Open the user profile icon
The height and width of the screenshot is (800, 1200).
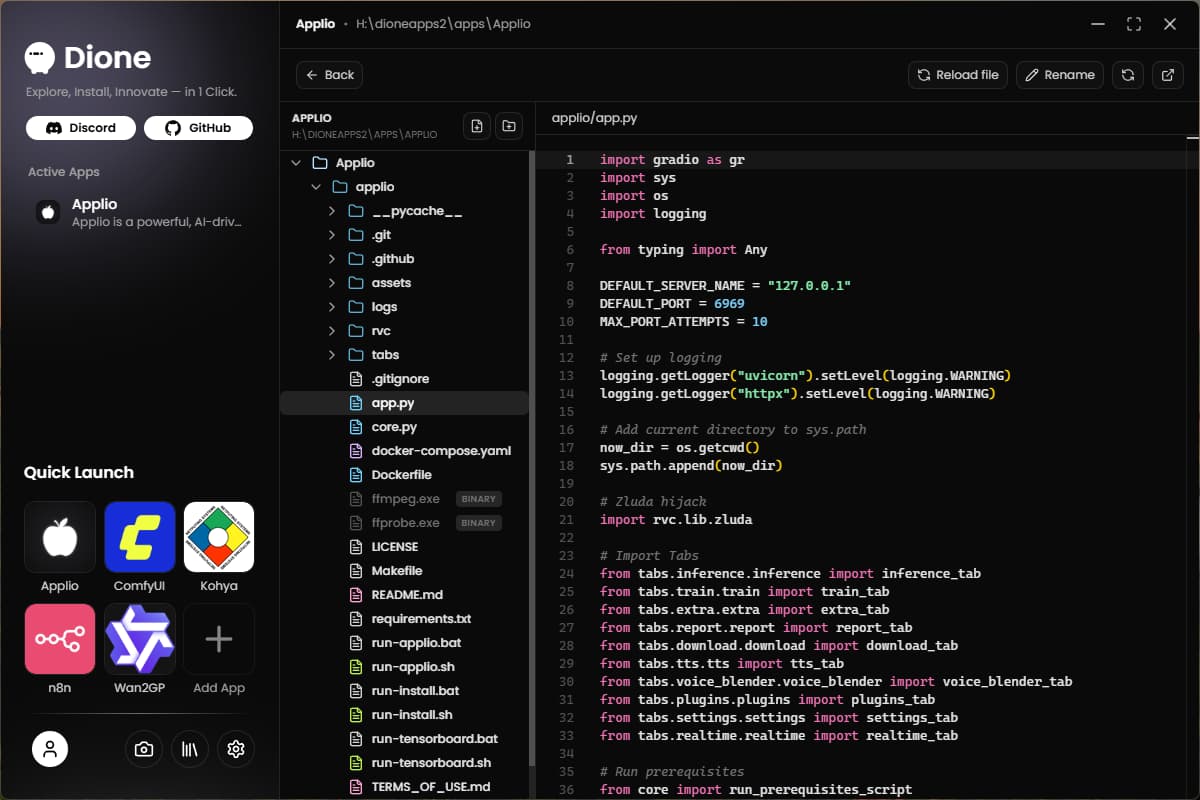50,748
